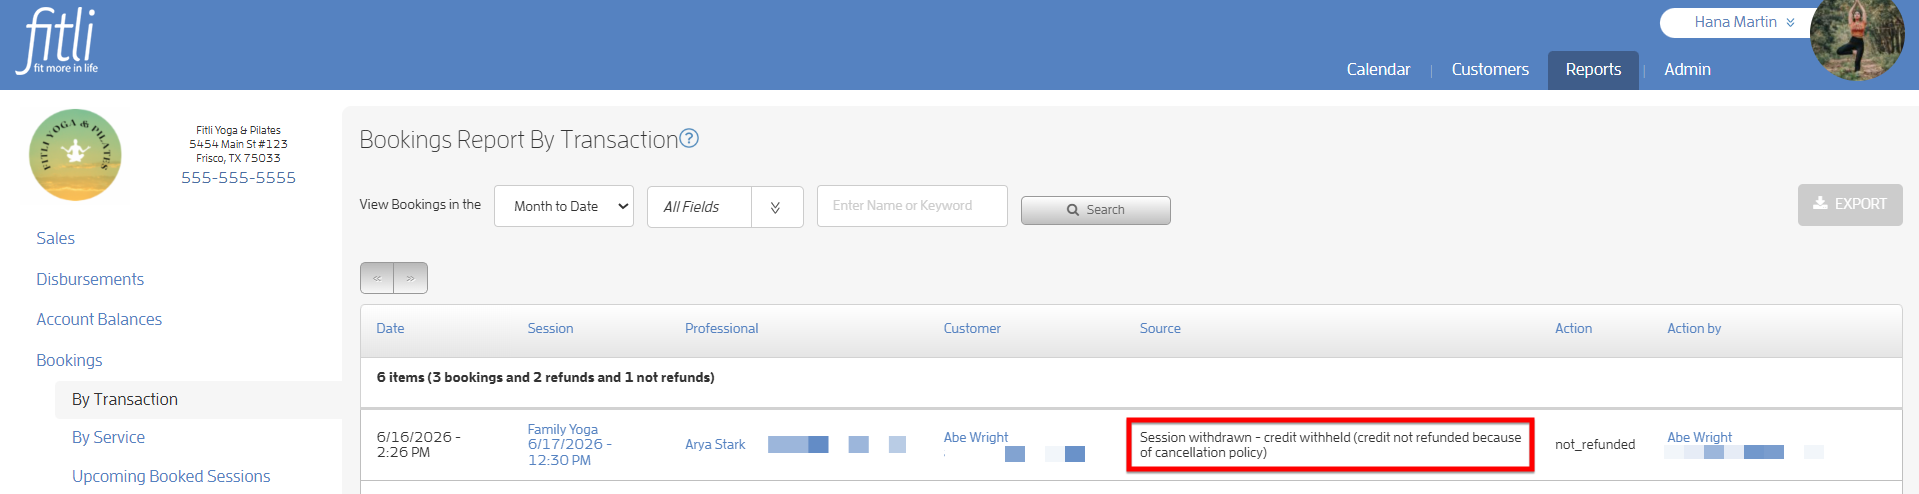Open the Admin tab
The image size is (1919, 494).
[x=1687, y=69]
